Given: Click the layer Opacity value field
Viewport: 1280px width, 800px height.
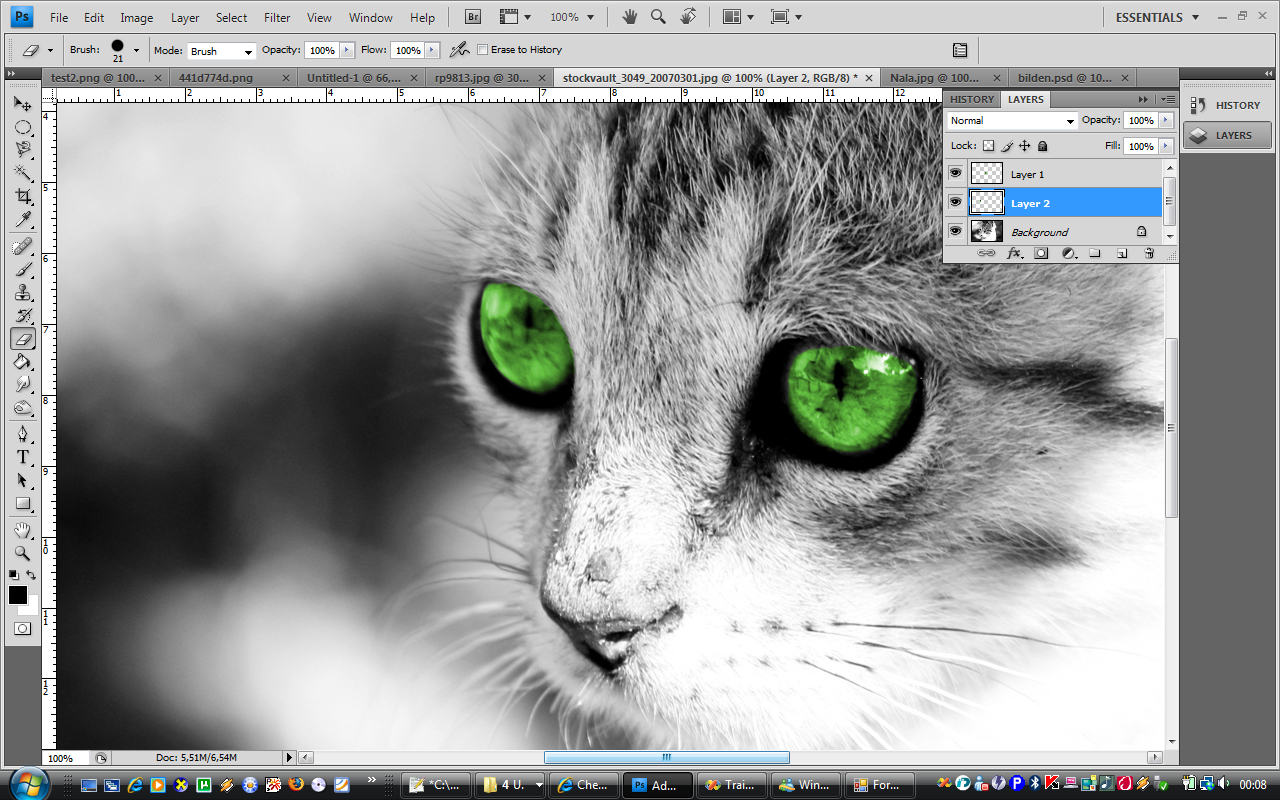Looking at the screenshot, I should coord(1140,121).
